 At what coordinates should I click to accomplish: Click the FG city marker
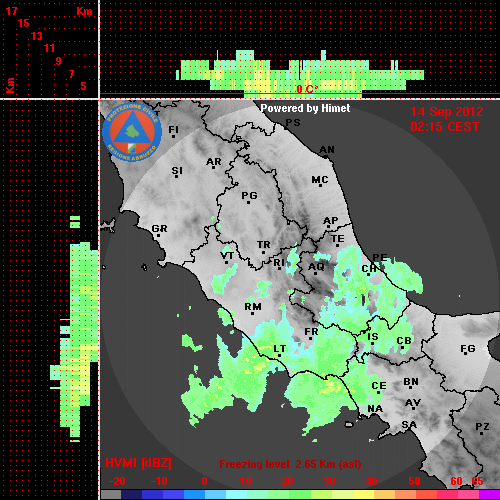point(467,350)
